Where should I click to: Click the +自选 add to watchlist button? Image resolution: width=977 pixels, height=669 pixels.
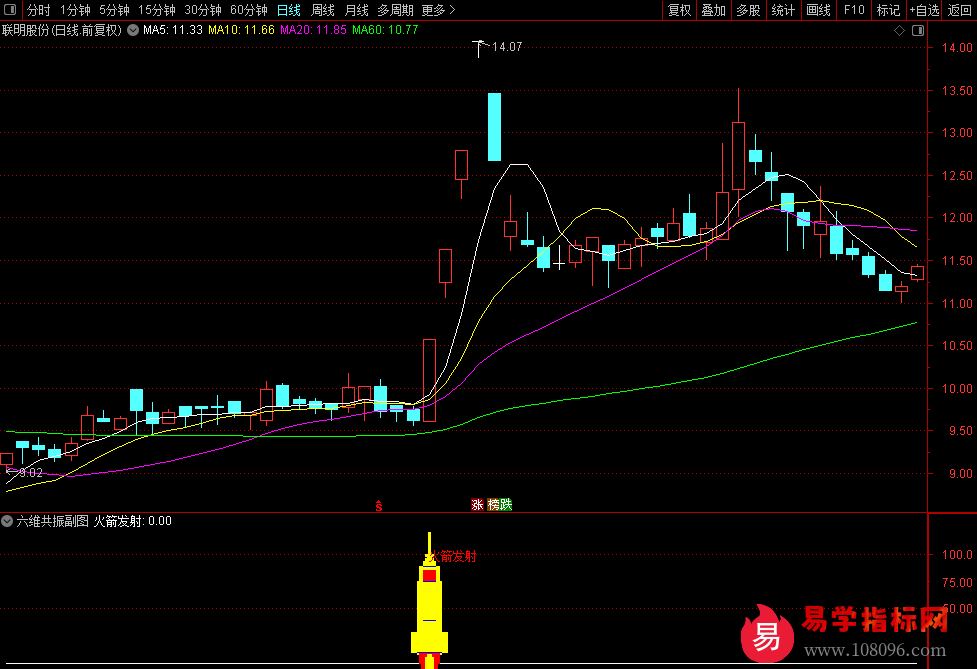tap(924, 10)
